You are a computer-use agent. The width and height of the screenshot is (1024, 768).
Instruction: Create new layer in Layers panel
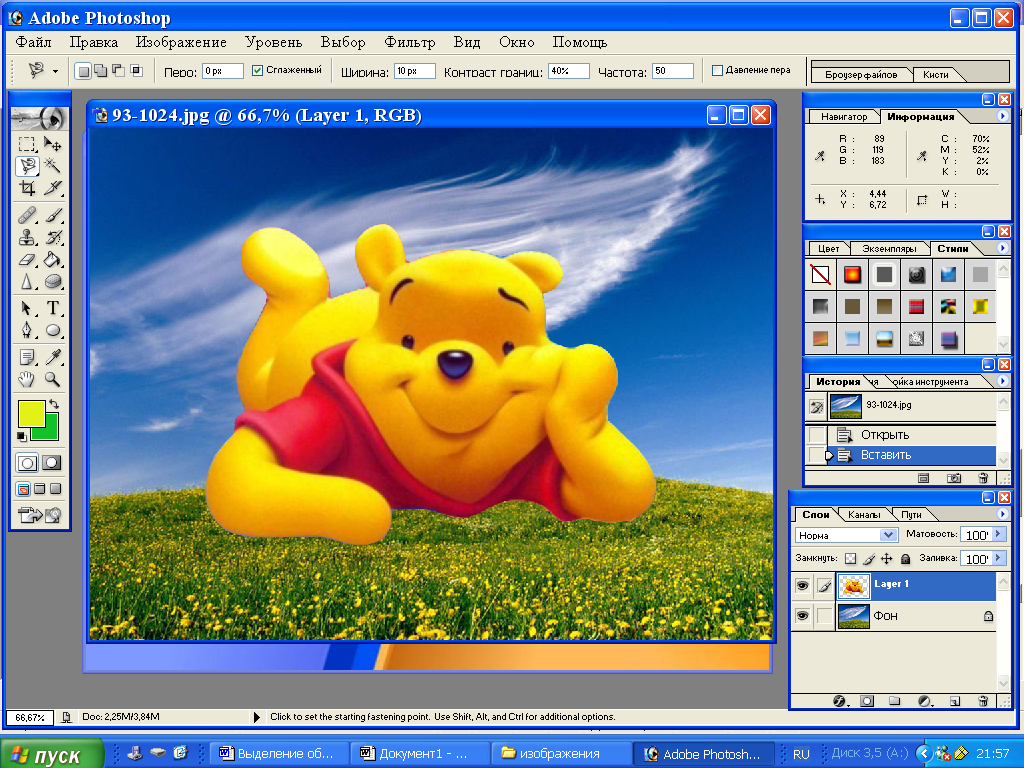click(x=955, y=701)
